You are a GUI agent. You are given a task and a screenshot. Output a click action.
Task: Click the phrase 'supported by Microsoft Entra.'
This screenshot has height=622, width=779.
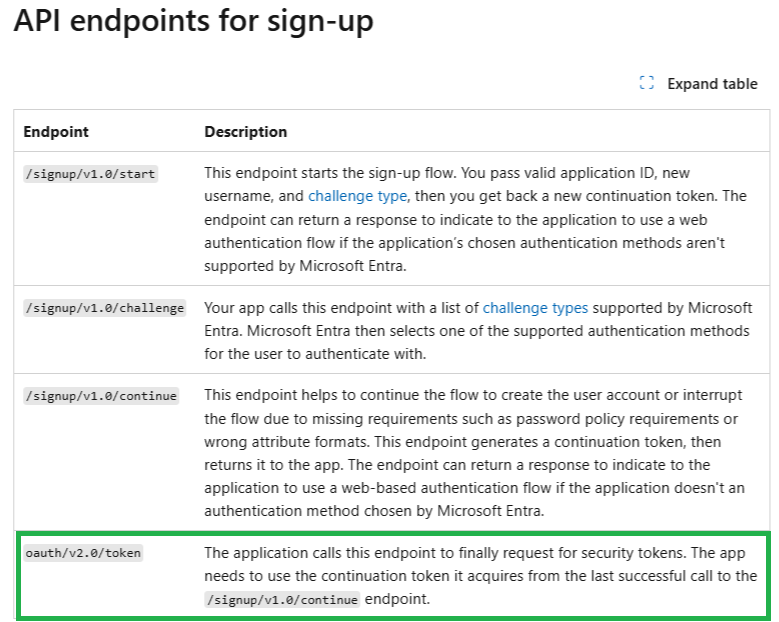[305, 266]
